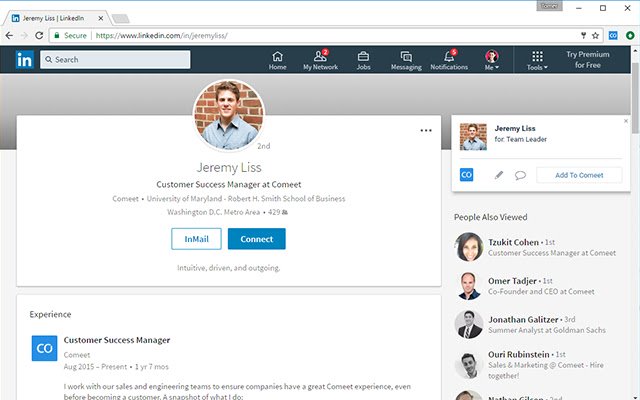Open the Messaging icon
The width and height of the screenshot is (640, 400).
(x=405, y=59)
